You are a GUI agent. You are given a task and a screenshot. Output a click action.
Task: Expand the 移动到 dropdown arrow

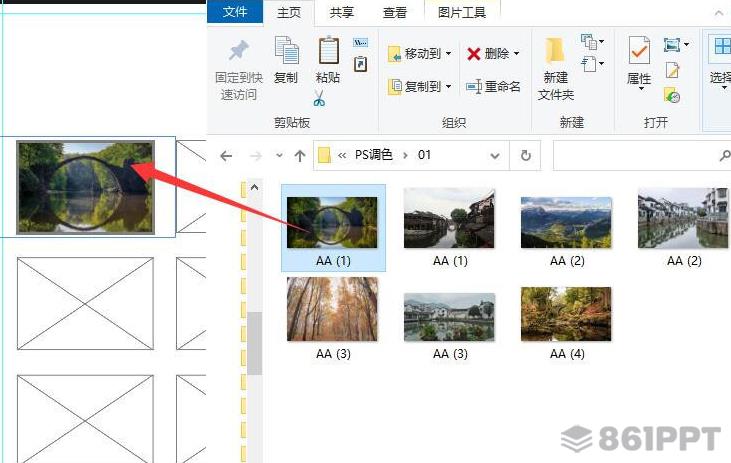point(448,54)
